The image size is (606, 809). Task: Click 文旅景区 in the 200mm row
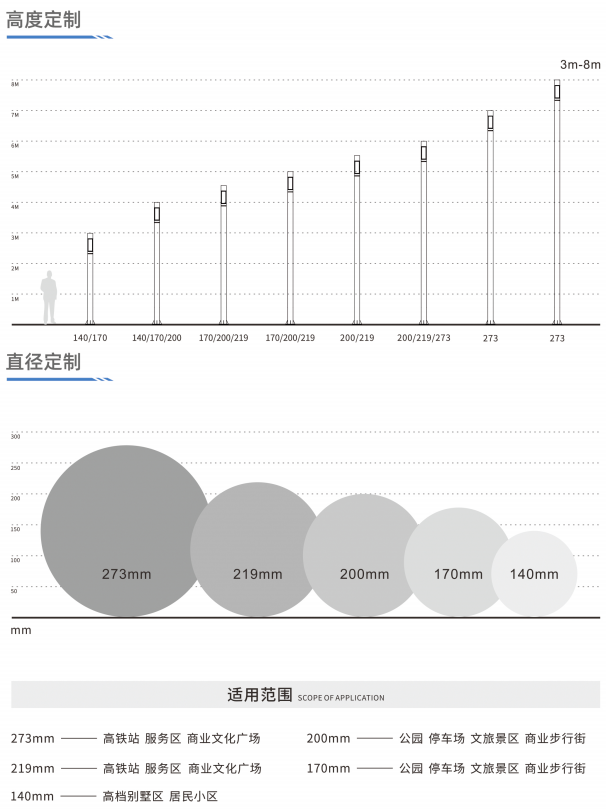495,739
